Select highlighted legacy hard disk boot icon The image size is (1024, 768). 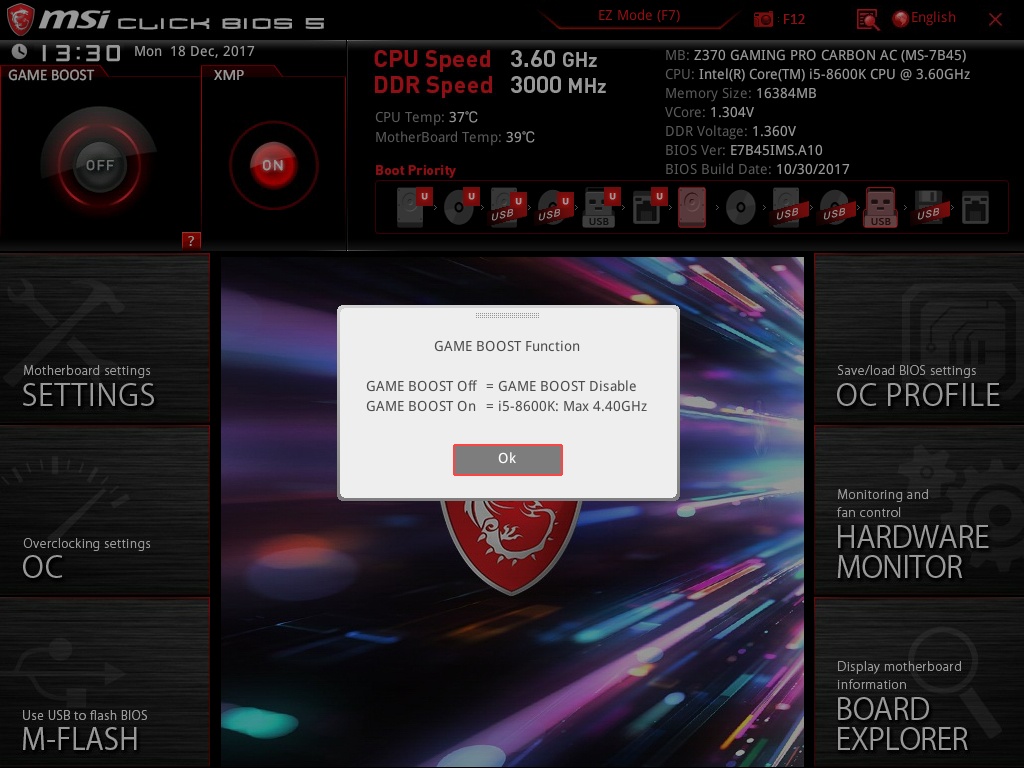(692, 207)
